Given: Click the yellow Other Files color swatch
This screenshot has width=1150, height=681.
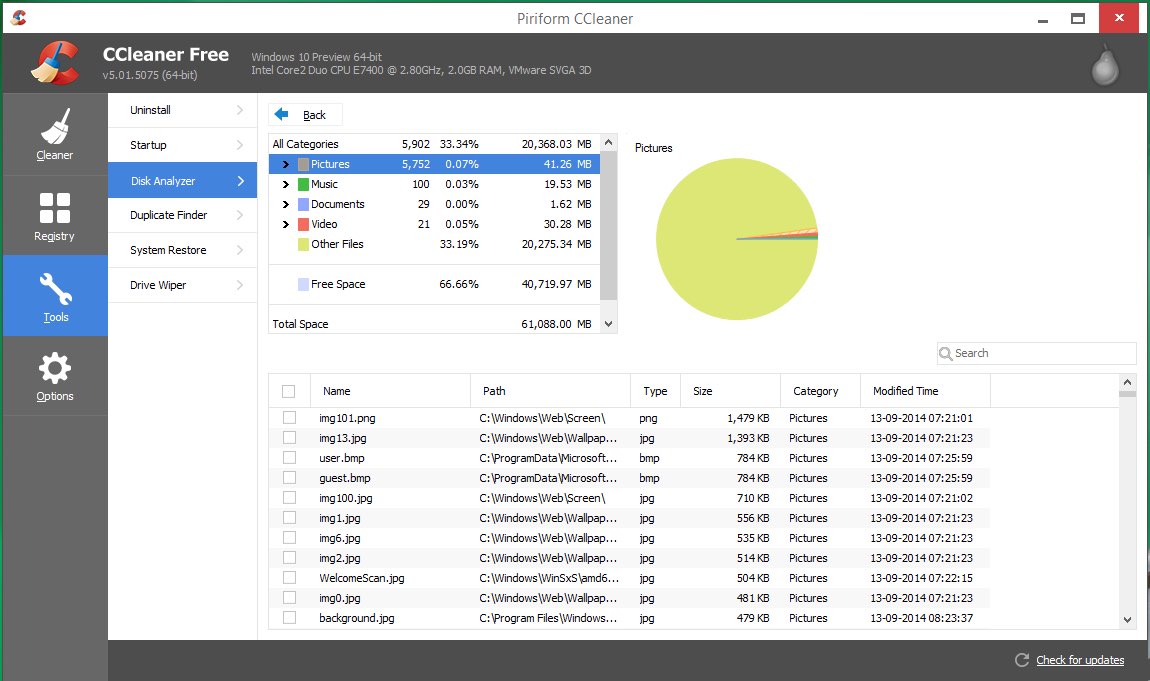Looking at the screenshot, I should click(303, 244).
